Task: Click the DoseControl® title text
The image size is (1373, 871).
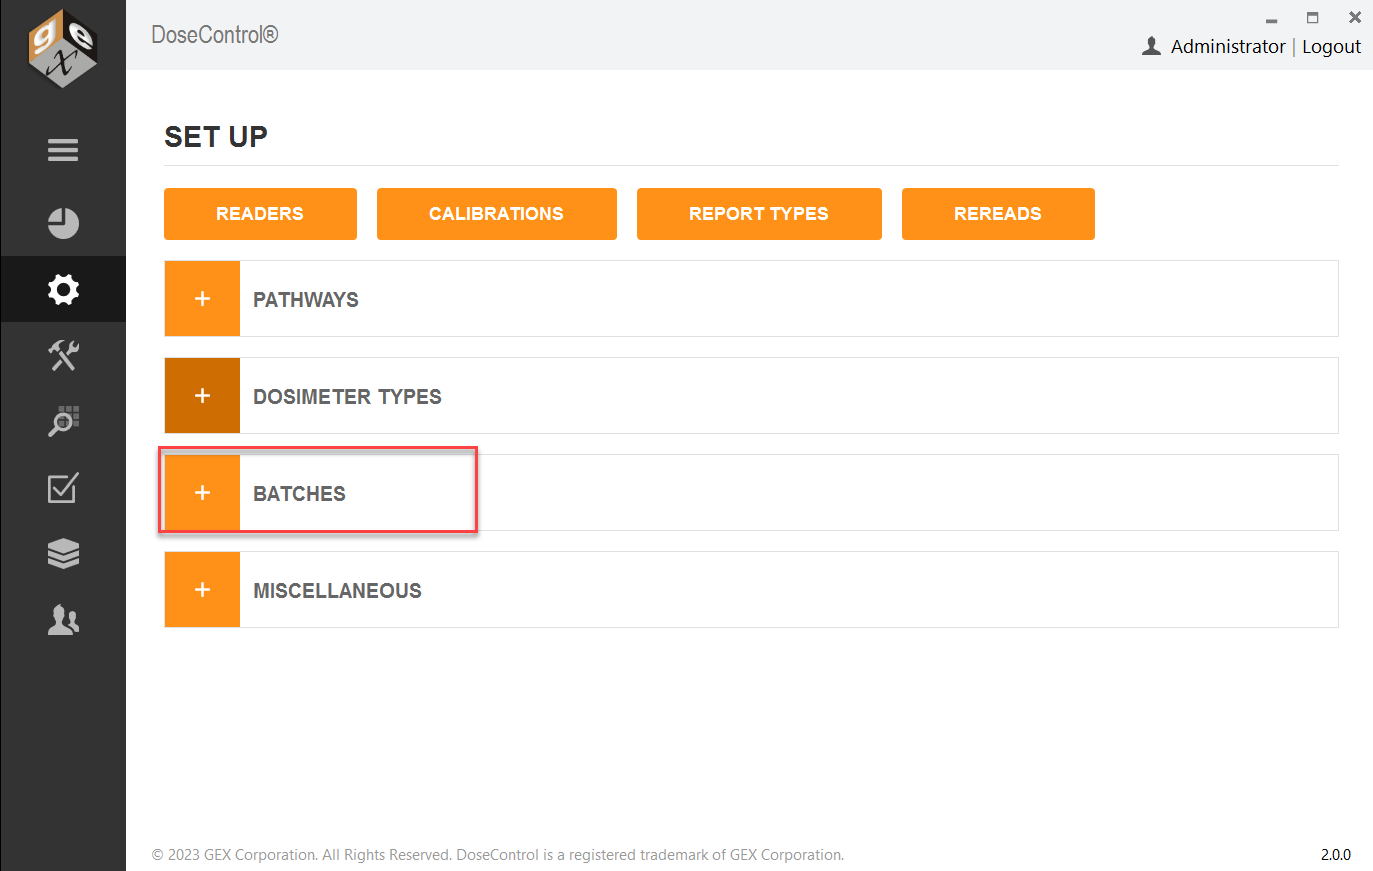Action: pos(215,35)
